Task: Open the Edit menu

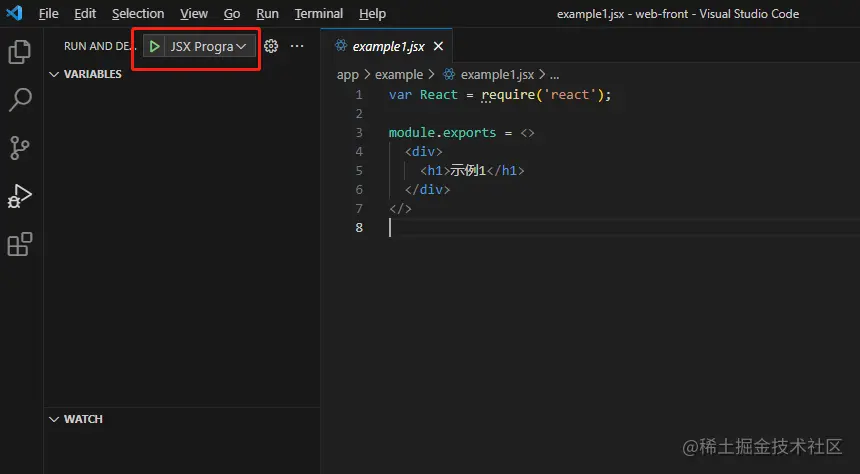Action: click(85, 14)
